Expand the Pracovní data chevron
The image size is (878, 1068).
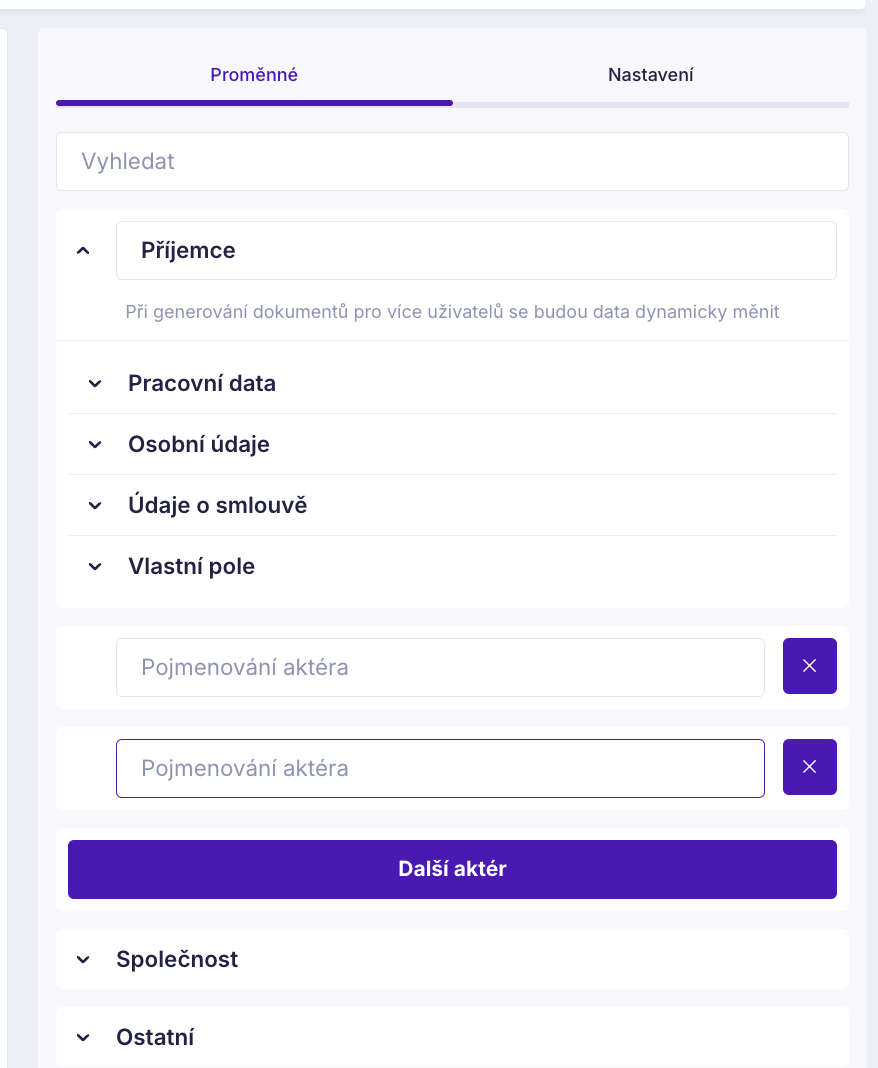tap(95, 383)
